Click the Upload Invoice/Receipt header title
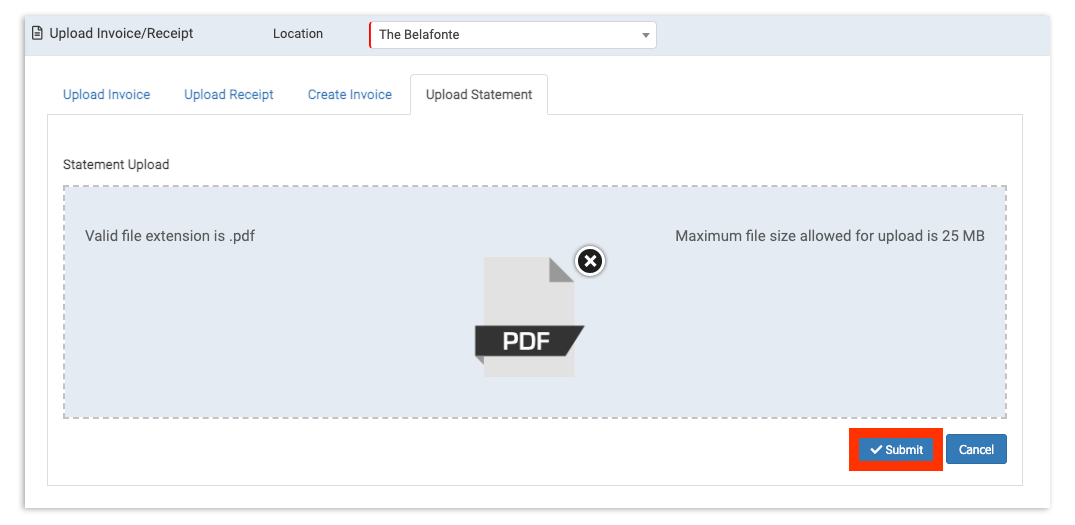The image size is (1075, 525). tap(121, 34)
